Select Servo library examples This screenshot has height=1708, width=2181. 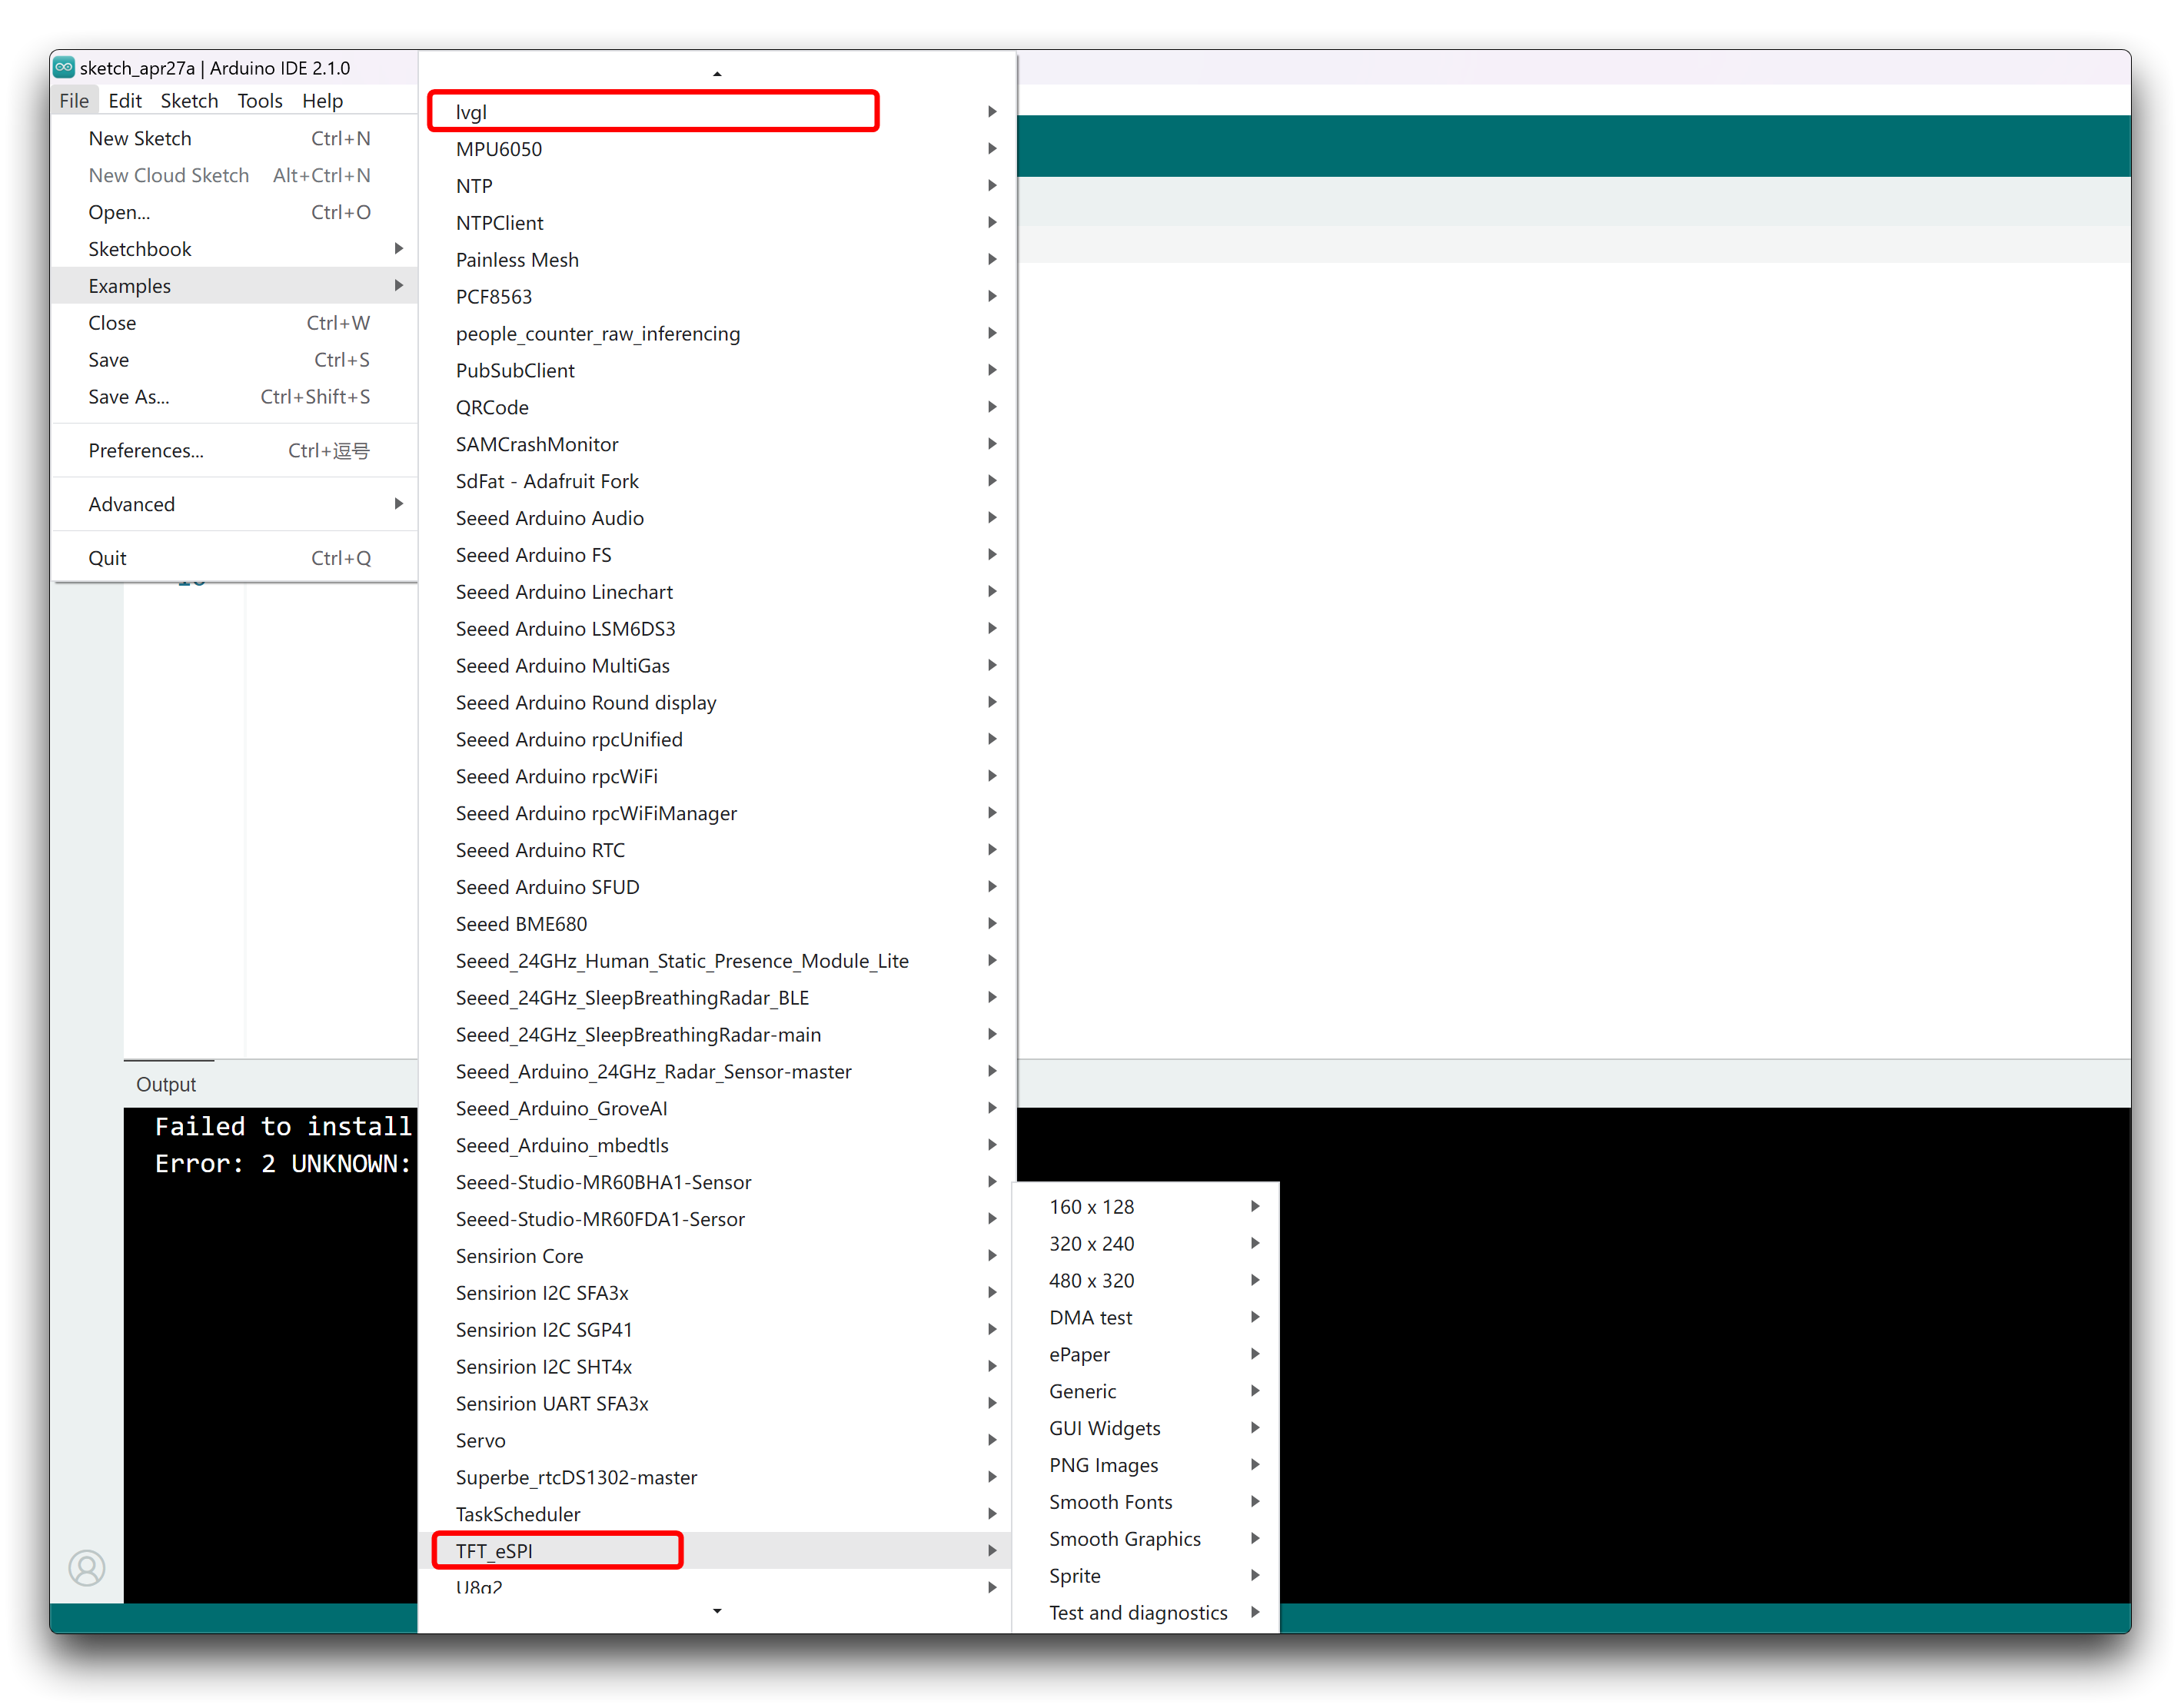pos(716,1441)
